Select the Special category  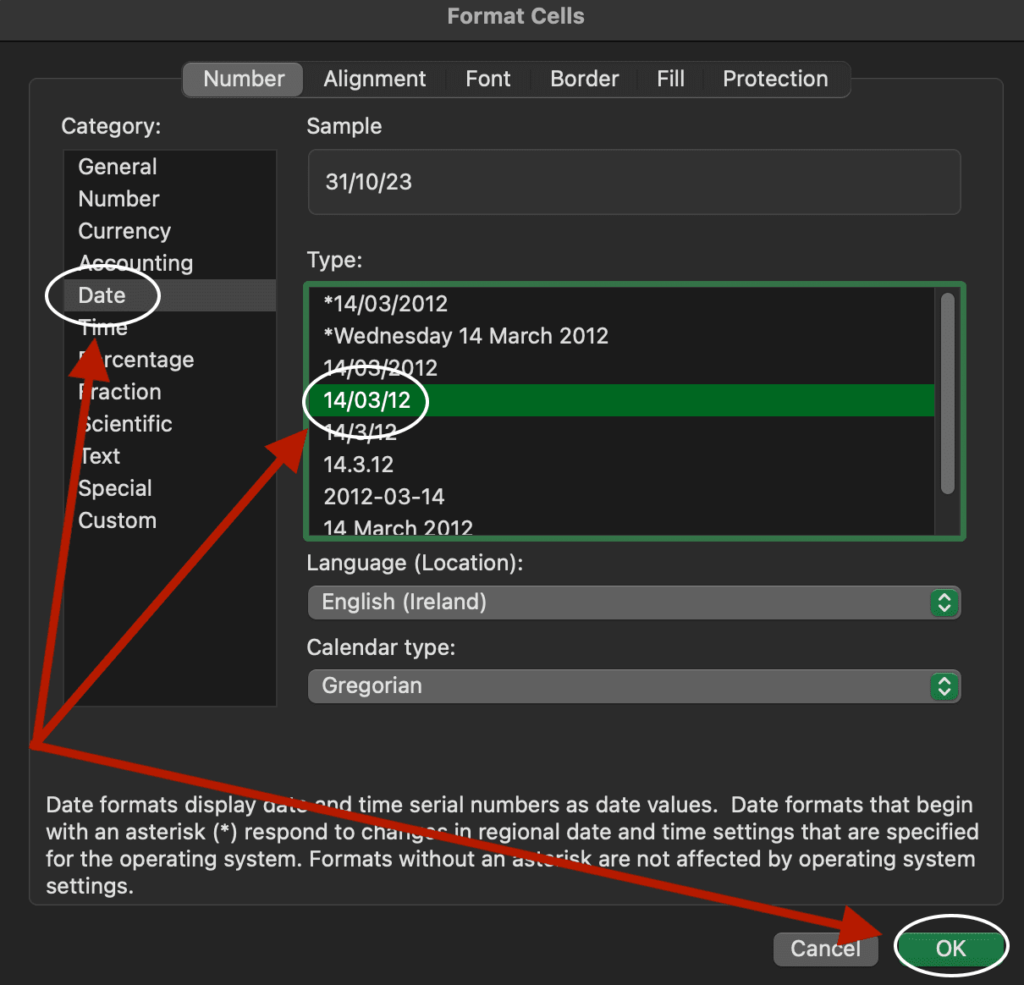[x=116, y=489]
